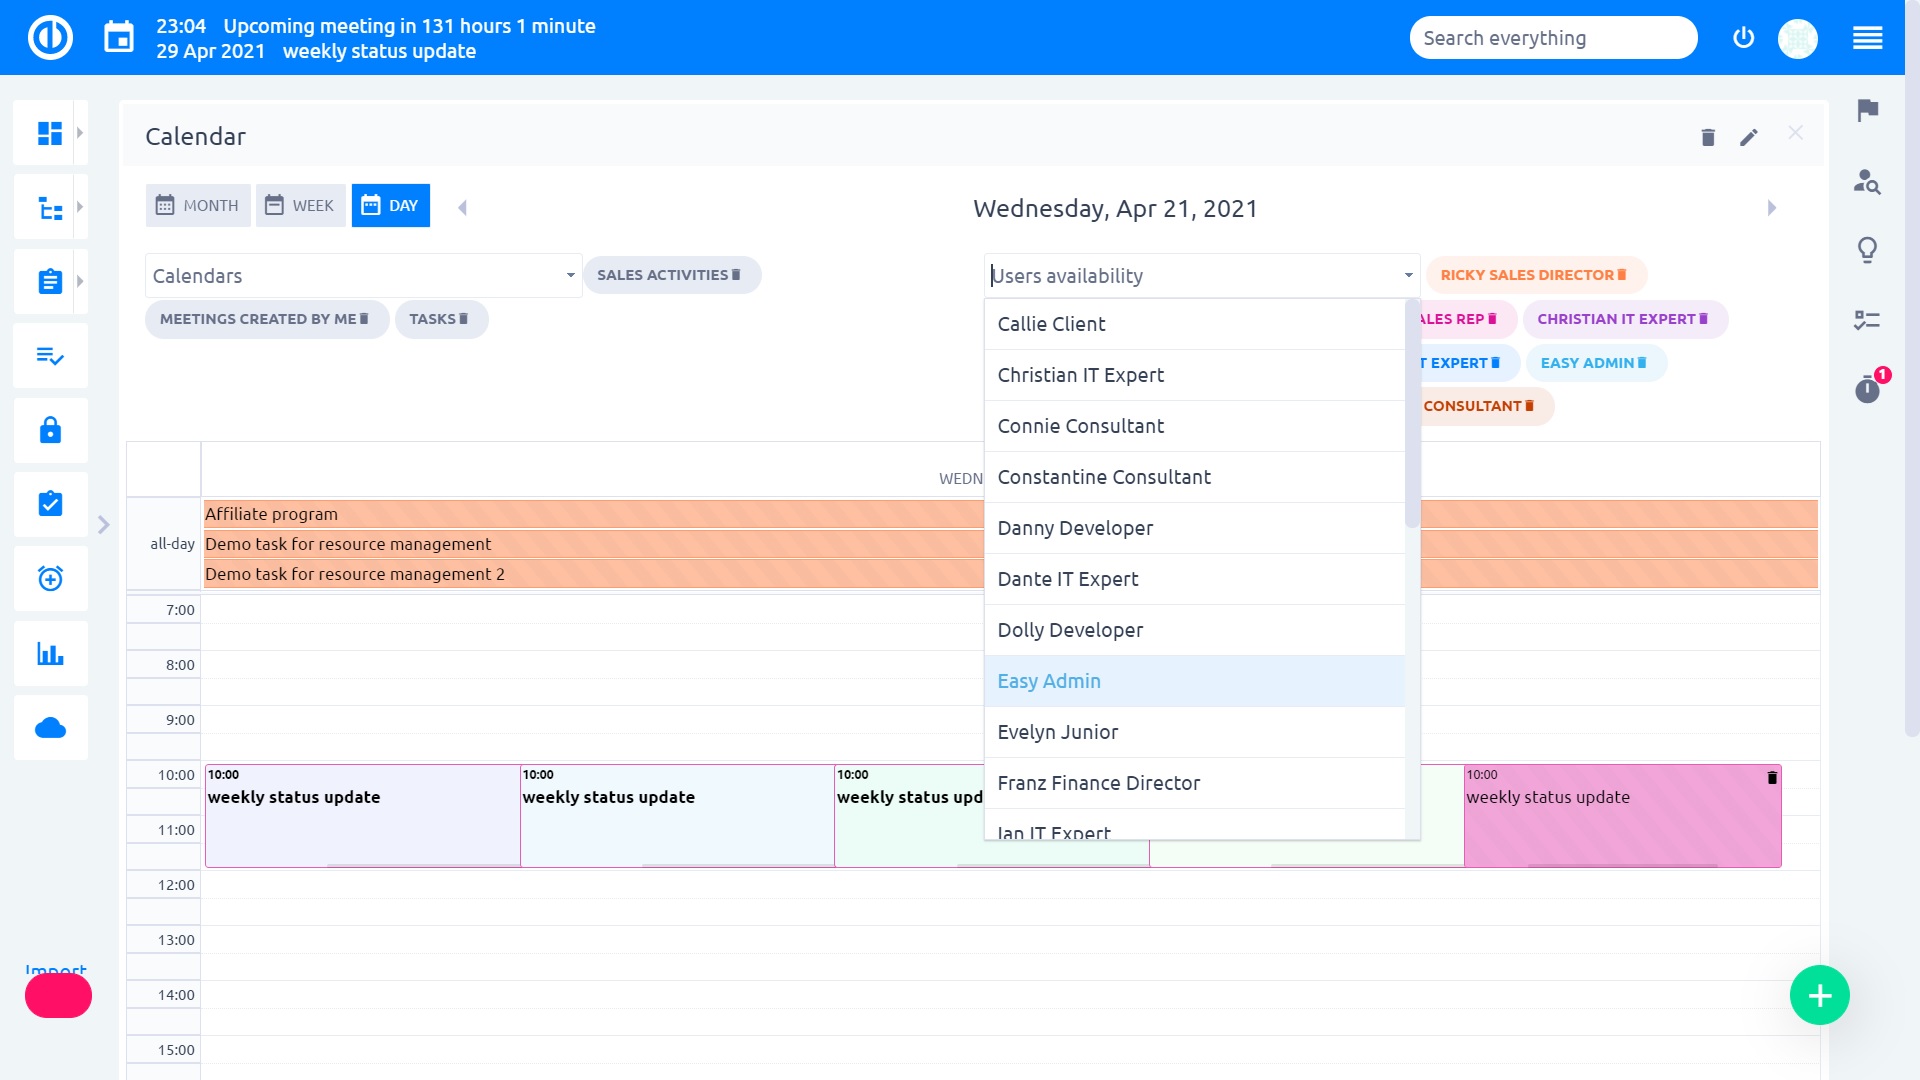Viewport: 1920px width, 1080px height.
Task: Click the bar chart reports icon
Action: (49, 654)
